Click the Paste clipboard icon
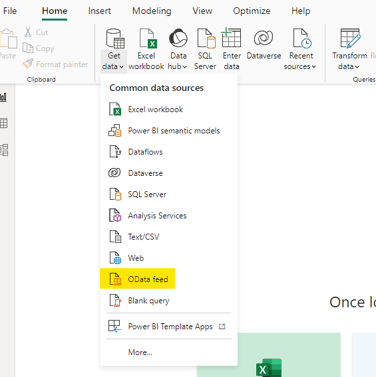 point(8,39)
